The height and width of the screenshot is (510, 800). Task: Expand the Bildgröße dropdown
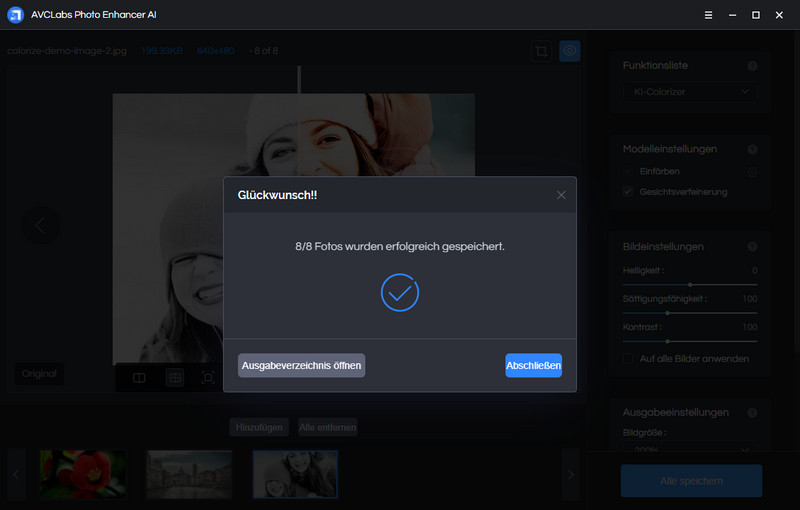pyautogui.click(x=688, y=451)
